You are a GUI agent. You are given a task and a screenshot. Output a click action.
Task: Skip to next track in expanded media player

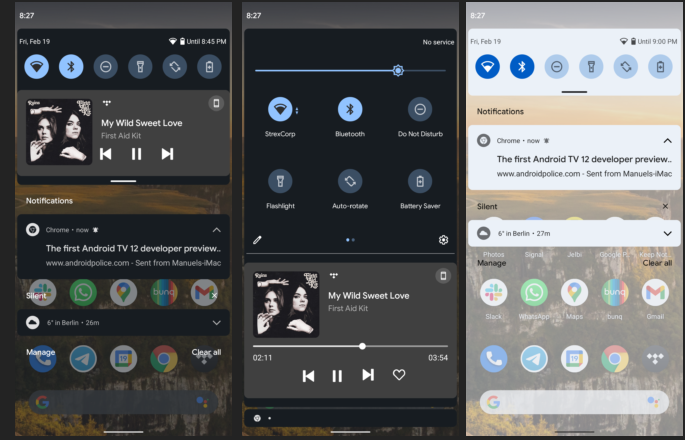[368, 375]
